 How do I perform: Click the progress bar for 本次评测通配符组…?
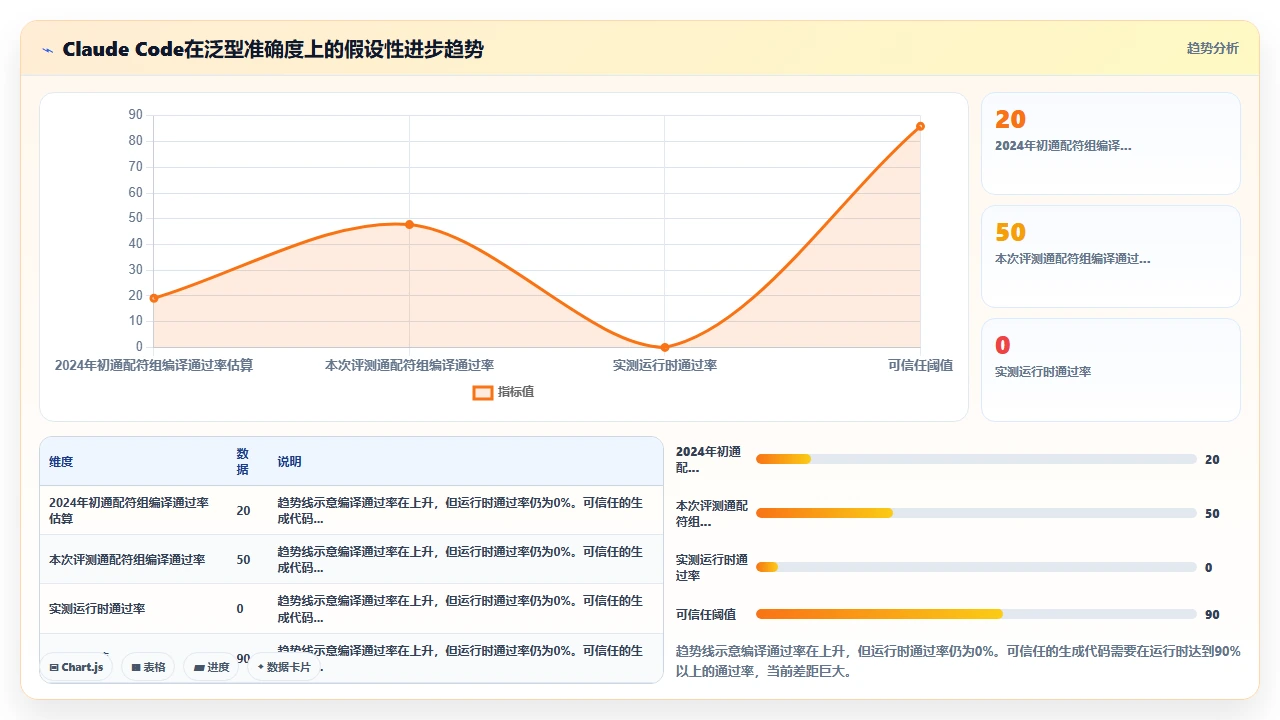976,513
